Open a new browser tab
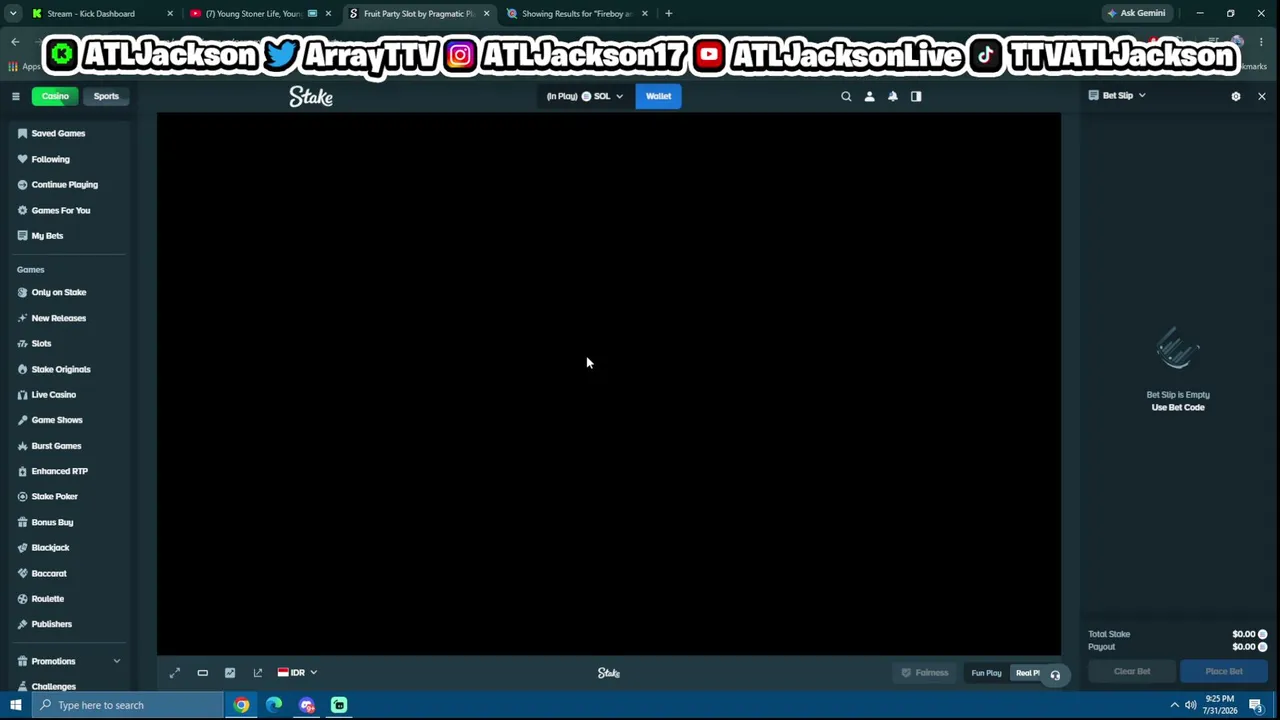Image resolution: width=1280 pixels, height=720 pixels. point(669,14)
